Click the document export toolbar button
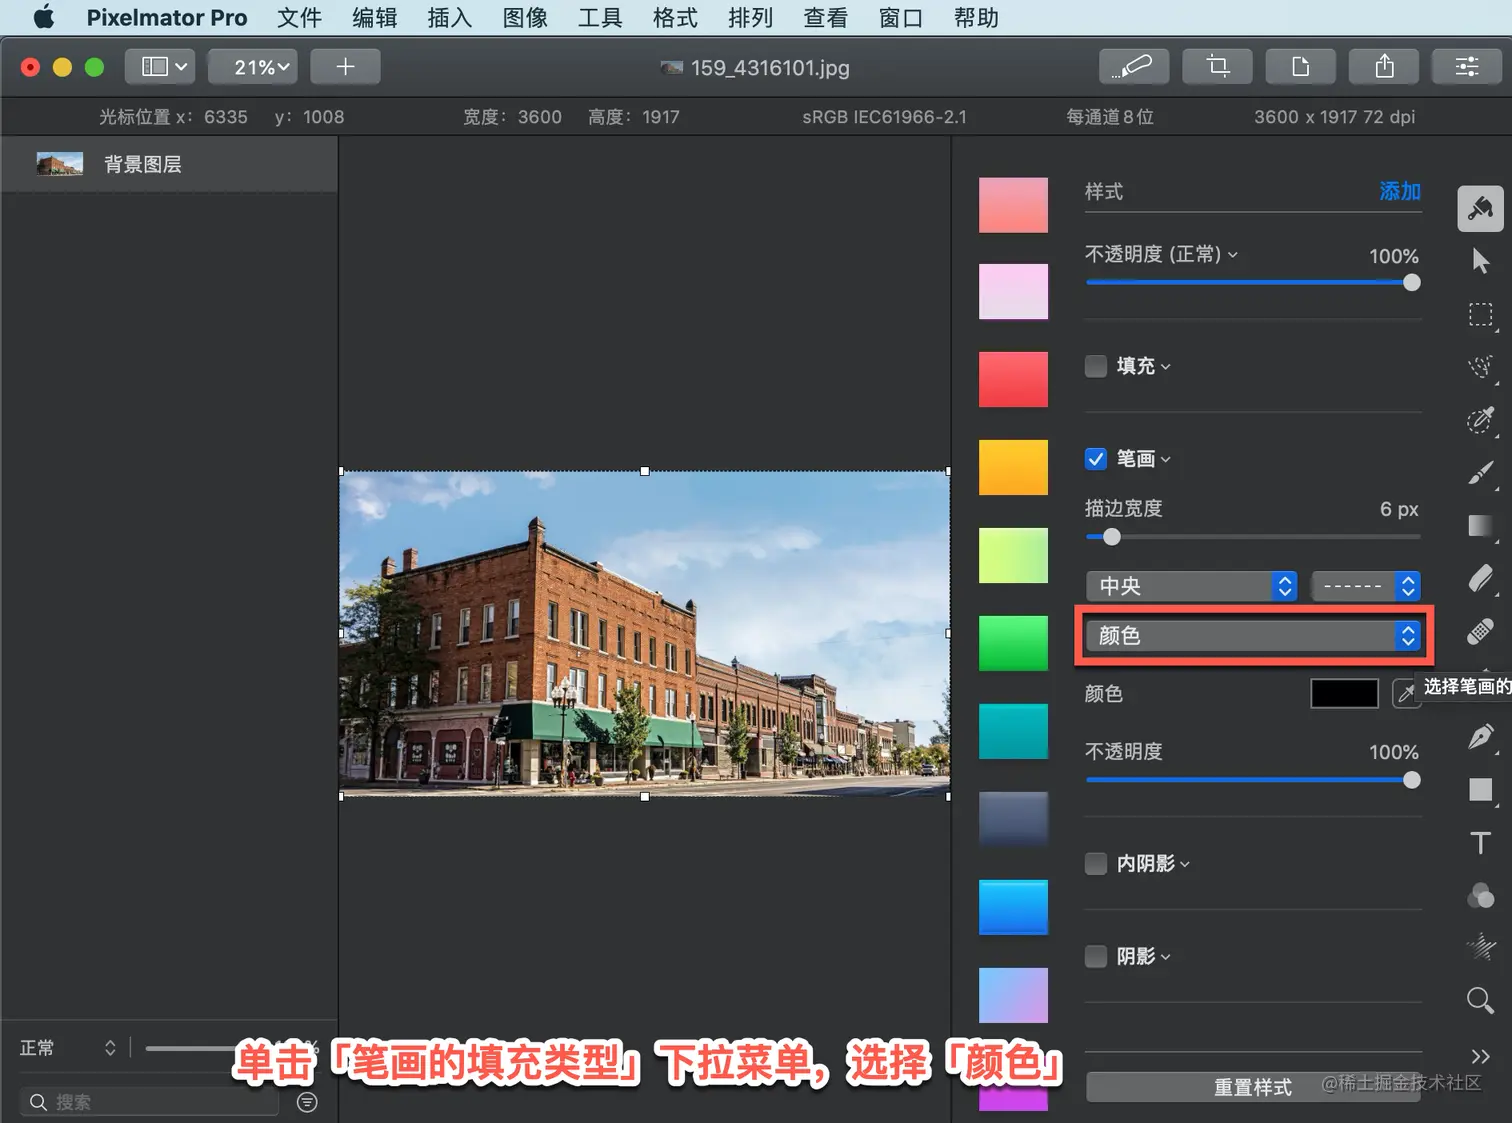Image resolution: width=1512 pixels, height=1123 pixels. [x=1300, y=67]
